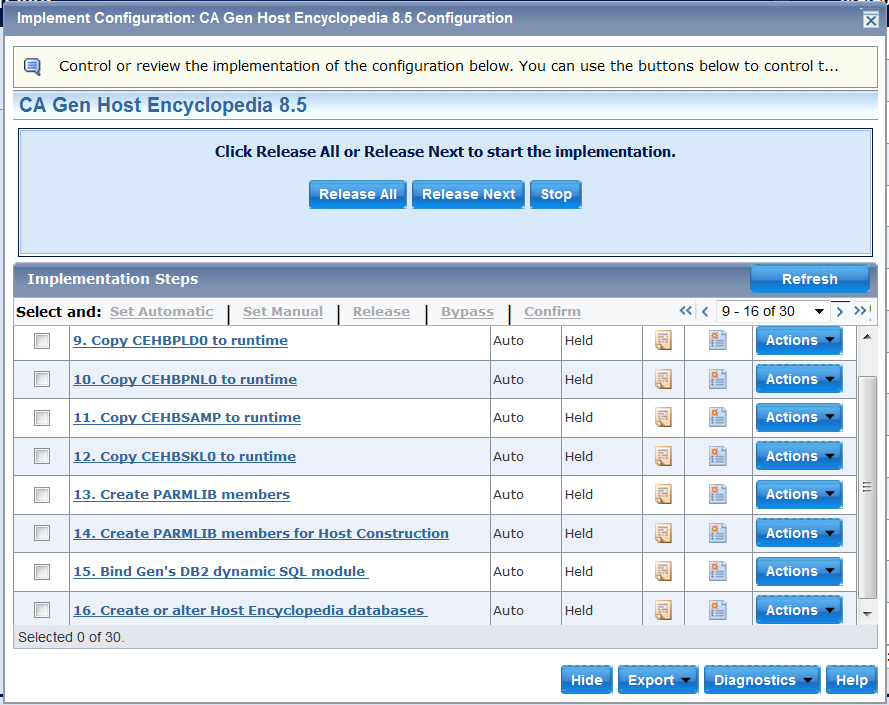Expand Actions menu for step 12
The width and height of the screenshot is (889, 705).
799,456
